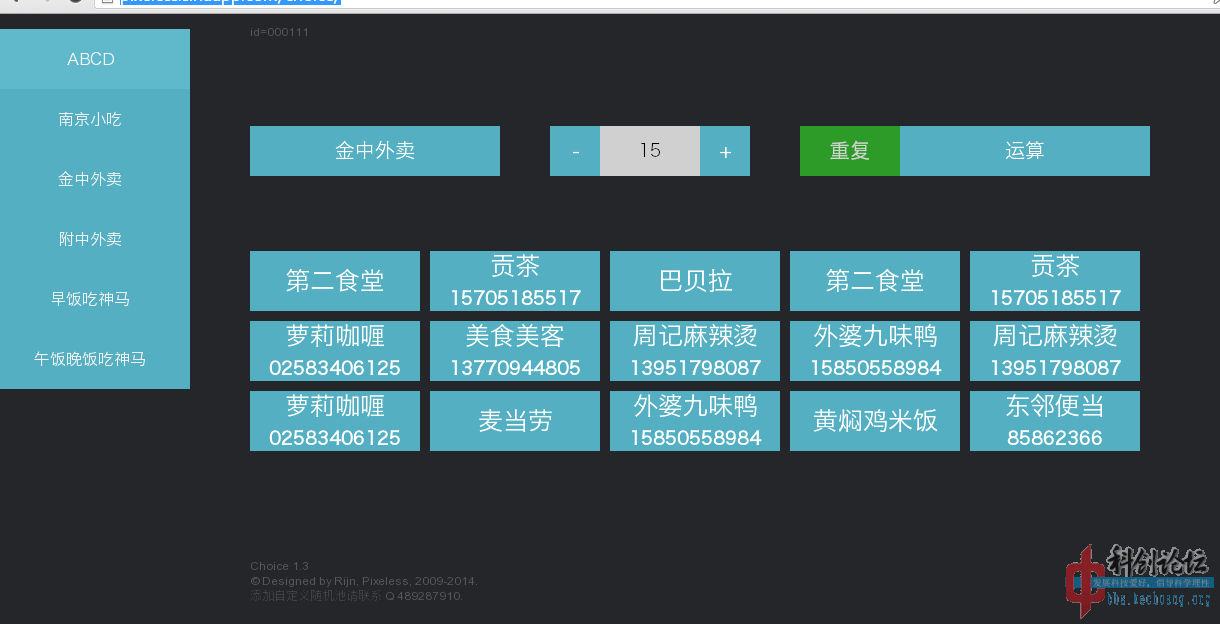Decrease the count with the minus button

(575, 151)
